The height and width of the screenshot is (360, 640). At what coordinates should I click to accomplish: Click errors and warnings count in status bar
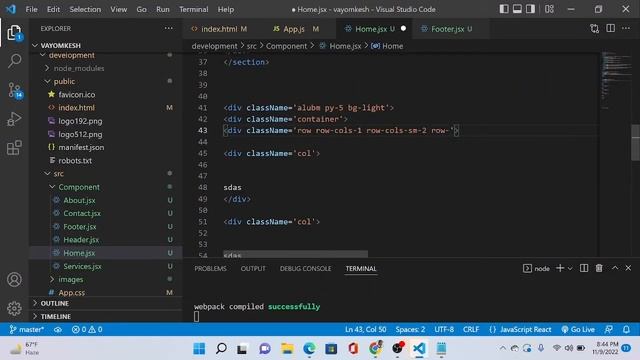[x=87, y=329]
